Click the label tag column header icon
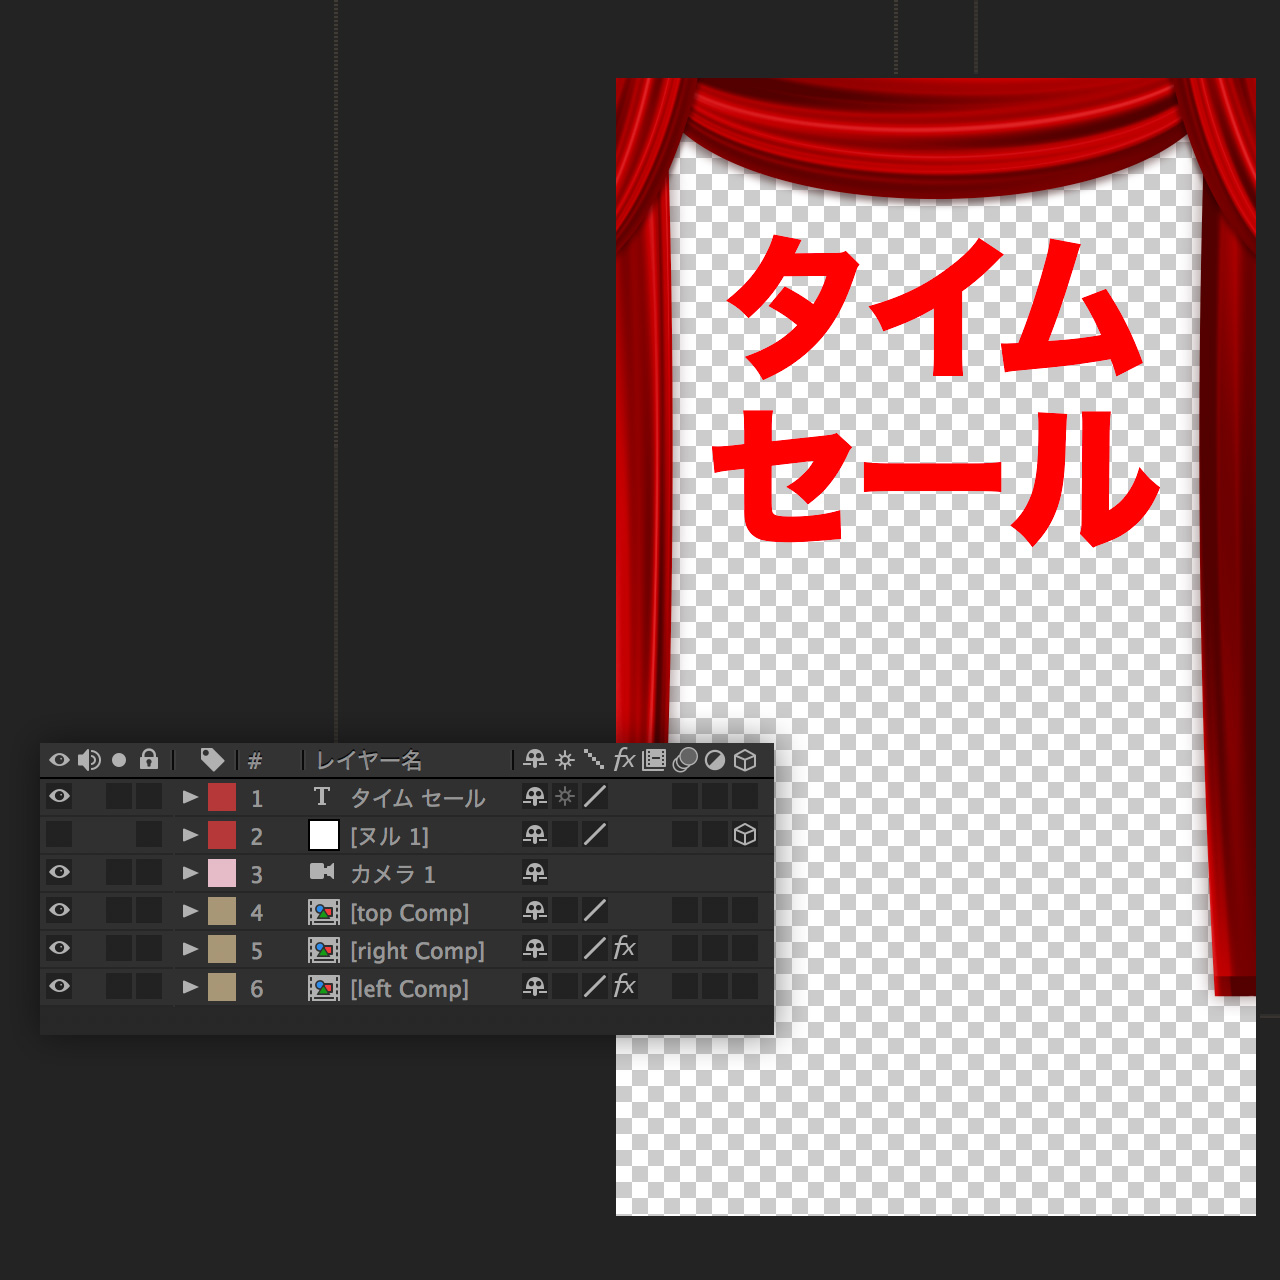 (x=212, y=760)
